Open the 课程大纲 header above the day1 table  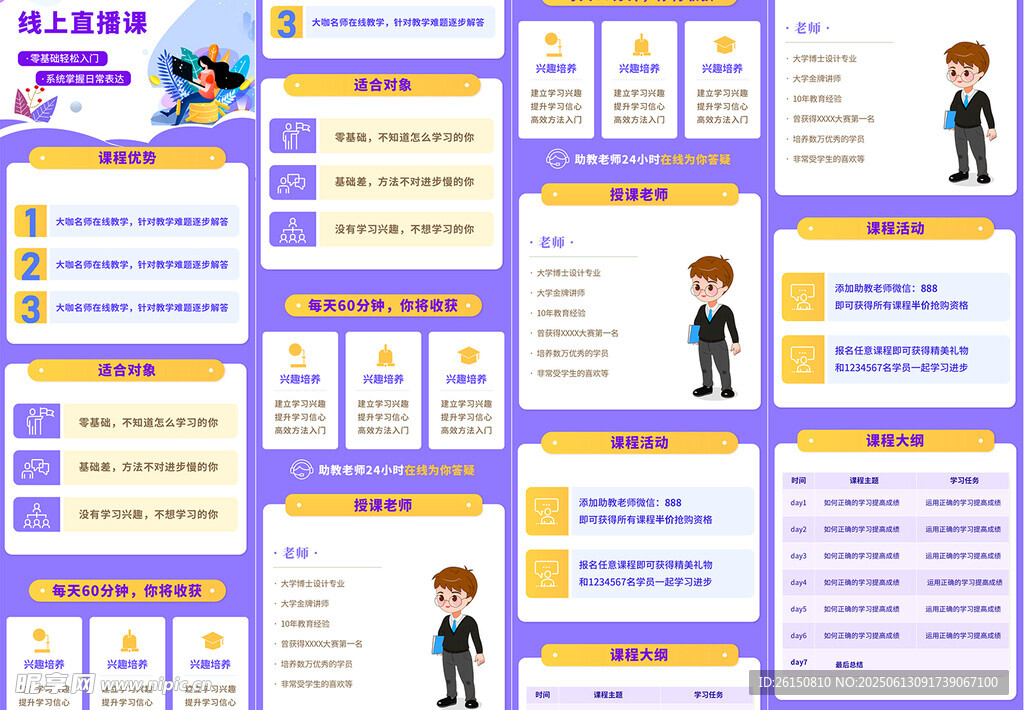pos(895,441)
